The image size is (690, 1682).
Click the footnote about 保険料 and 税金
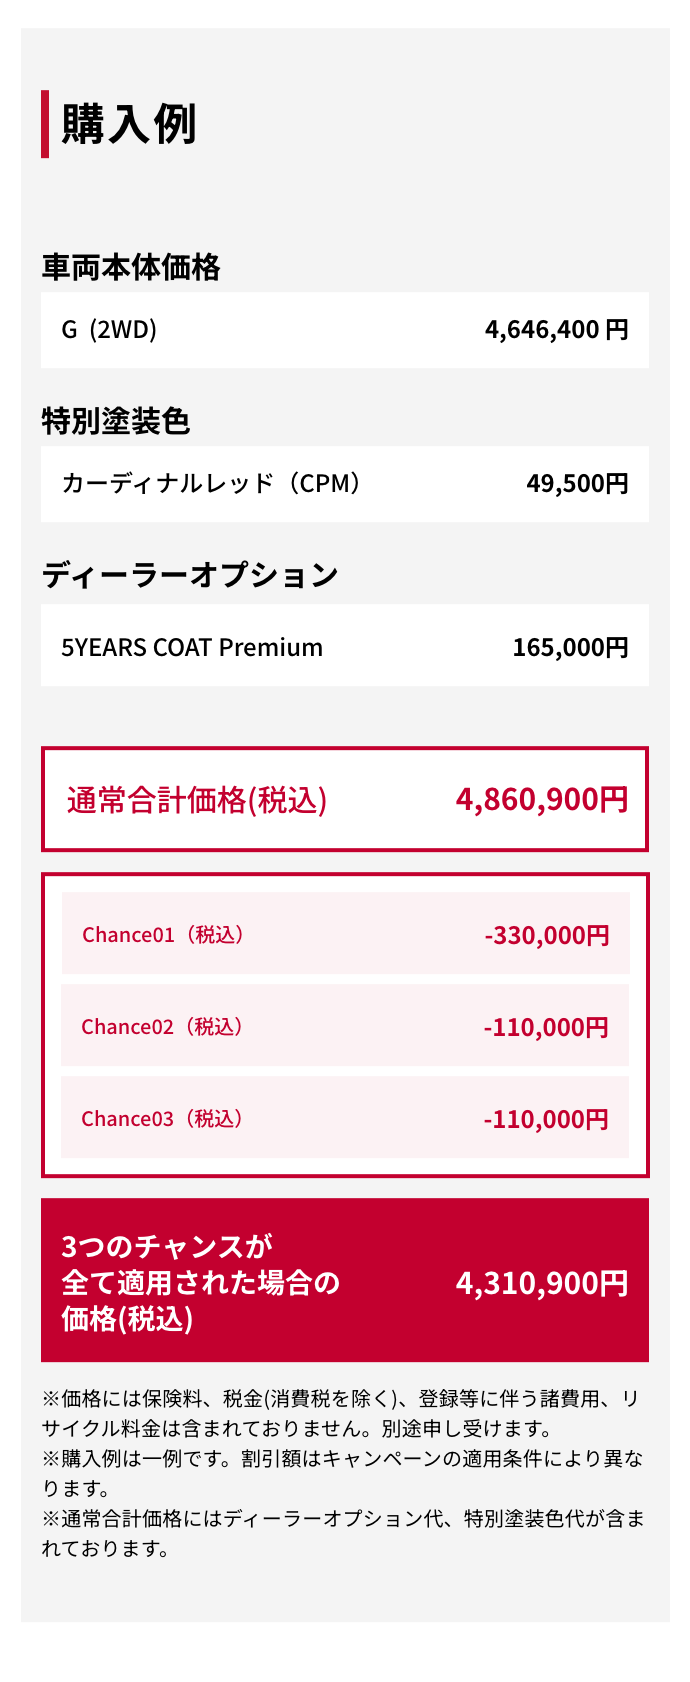pos(340,1413)
